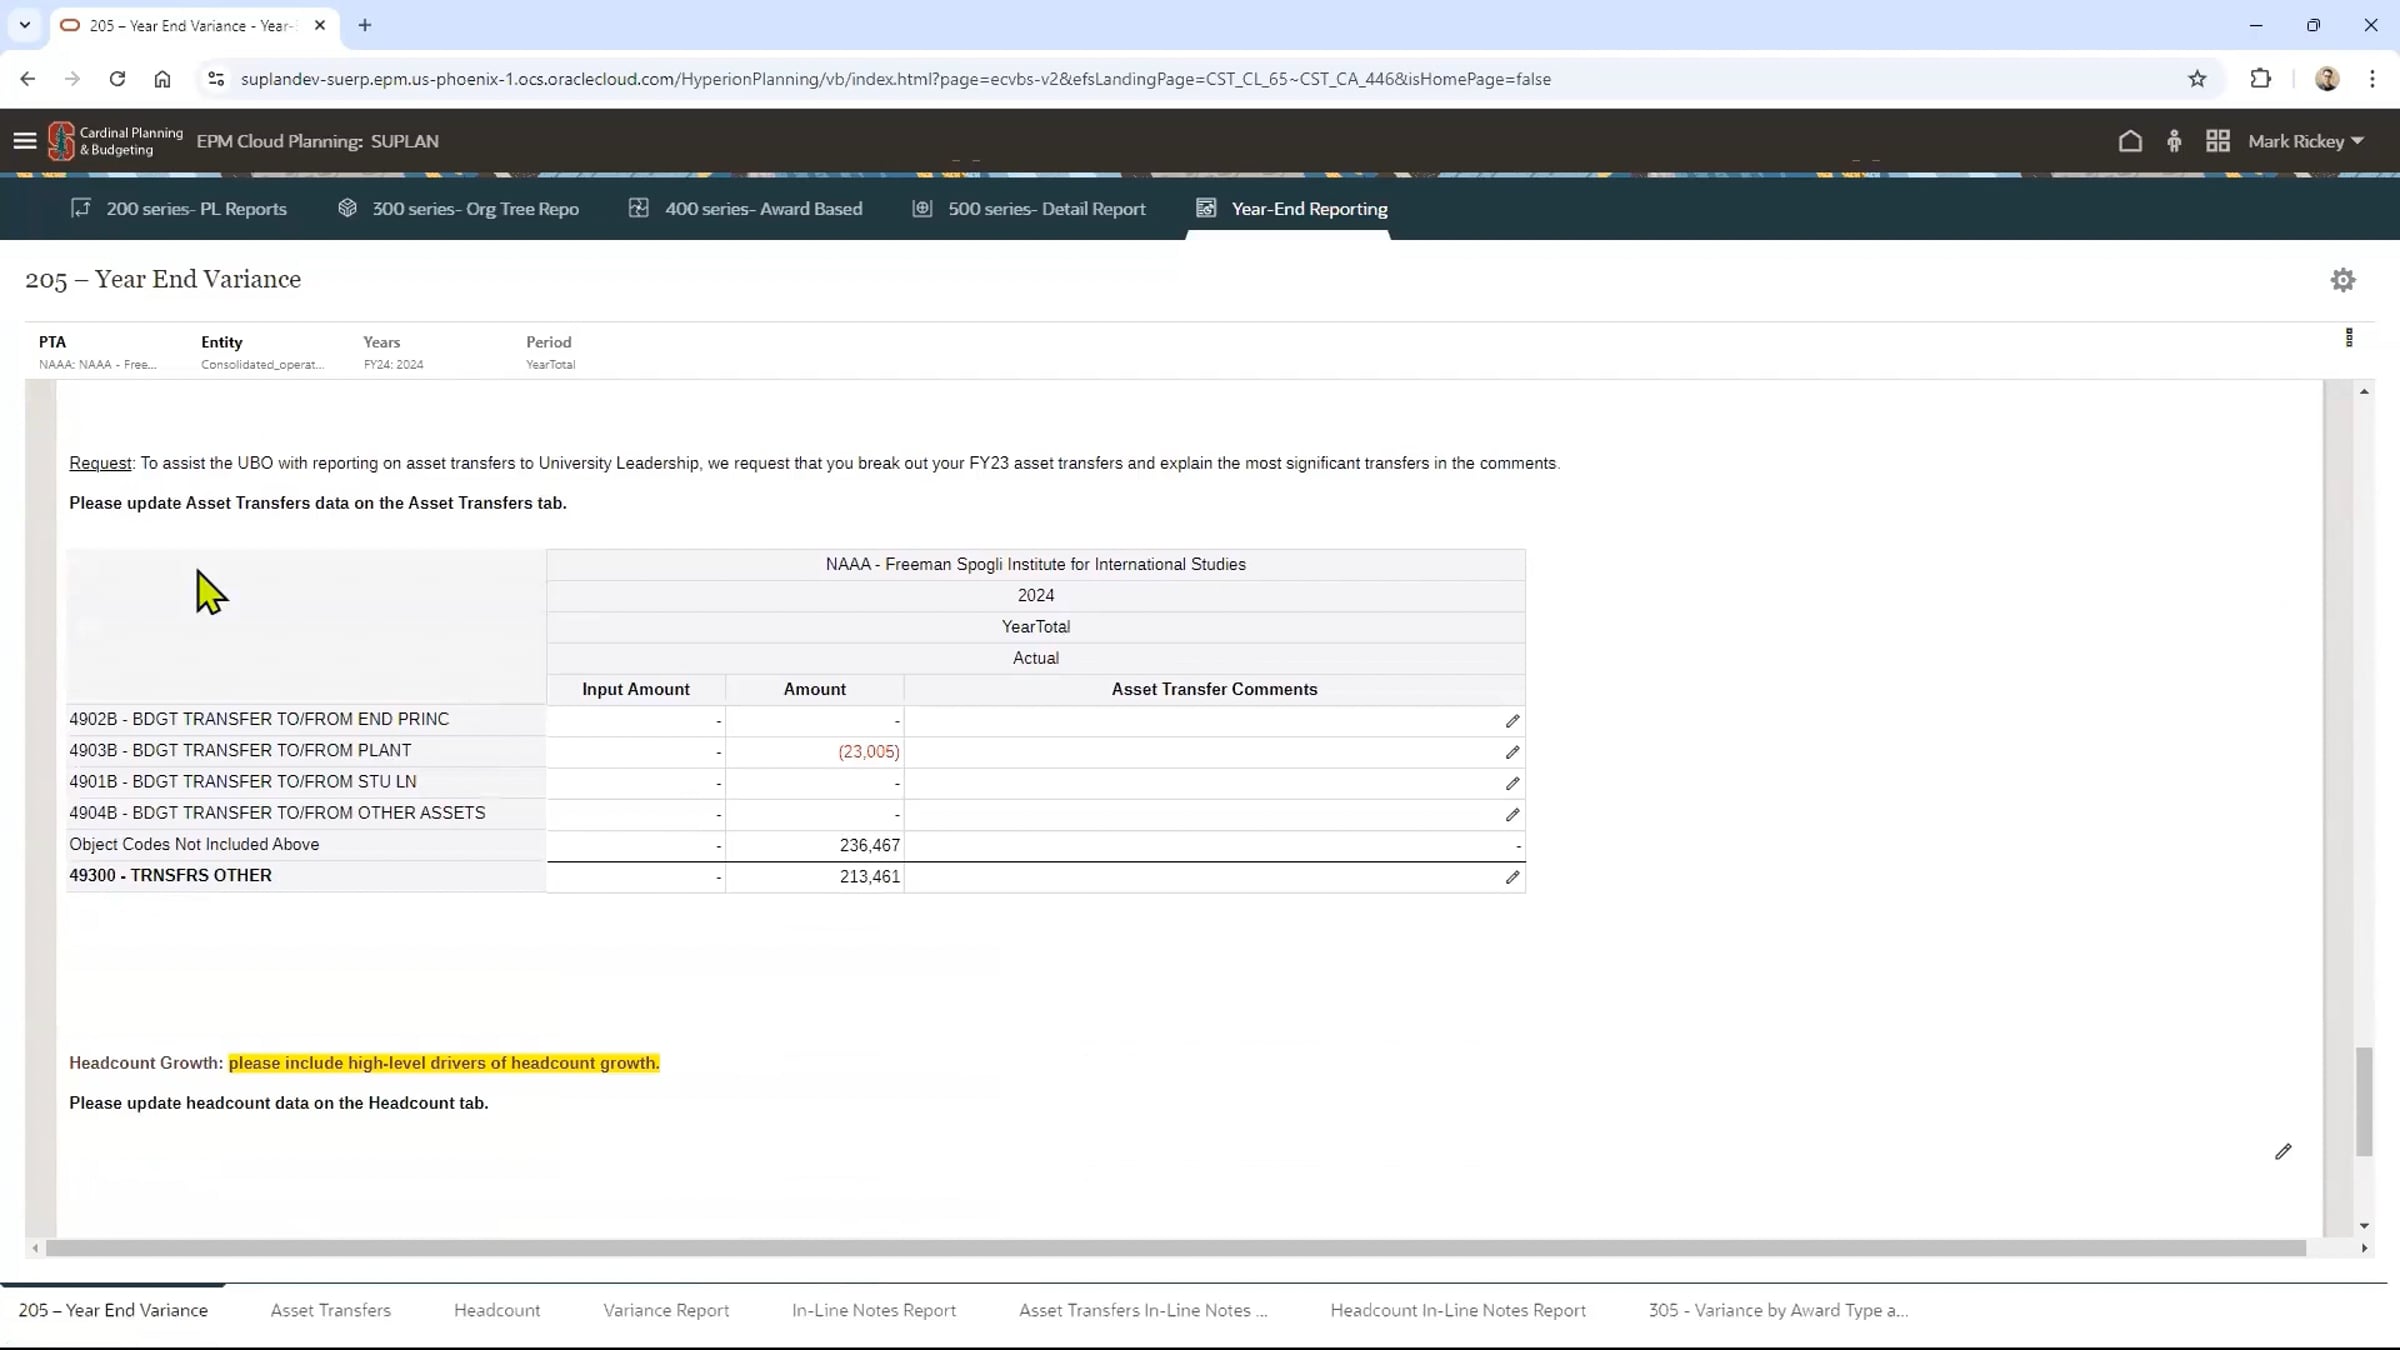The image size is (2400, 1350).
Task: Open the Headcount bottom tab
Action: click(497, 1310)
